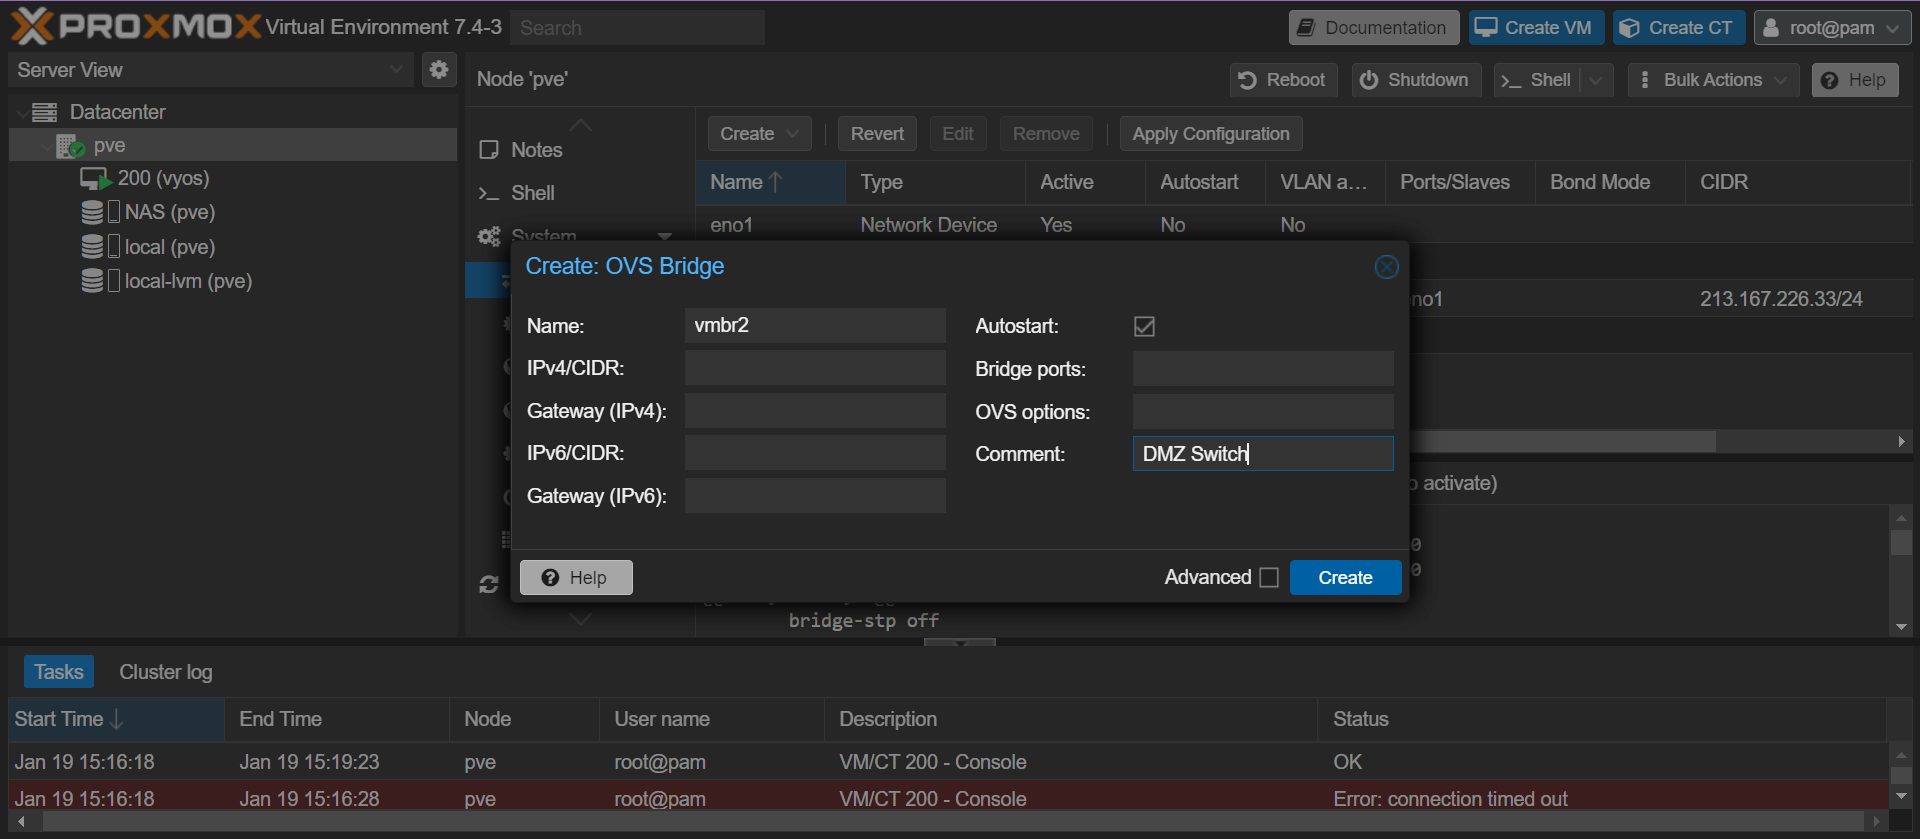Open root@pam user dropdown
The width and height of the screenshot is (1920, 839).
click(1892, 28)
